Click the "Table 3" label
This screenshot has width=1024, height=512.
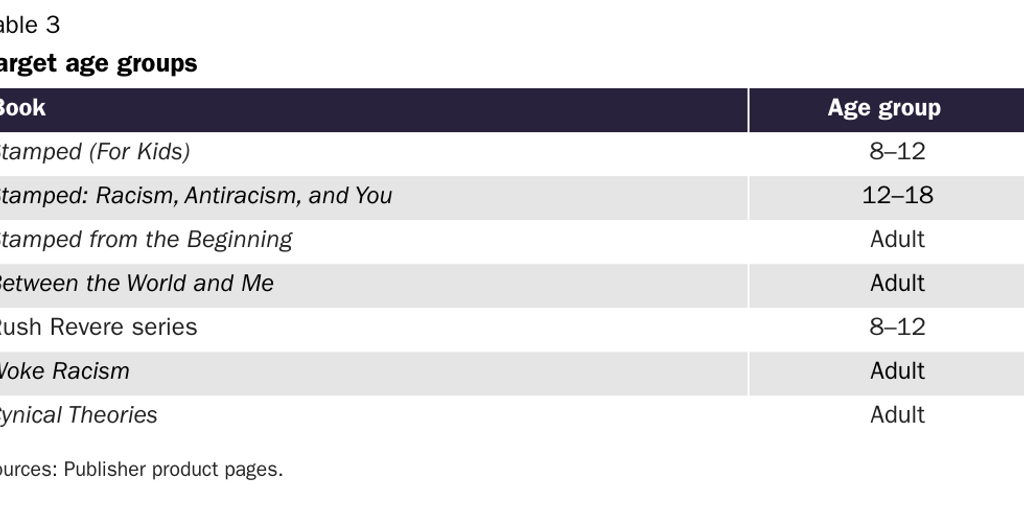click(x=30, y=25)
